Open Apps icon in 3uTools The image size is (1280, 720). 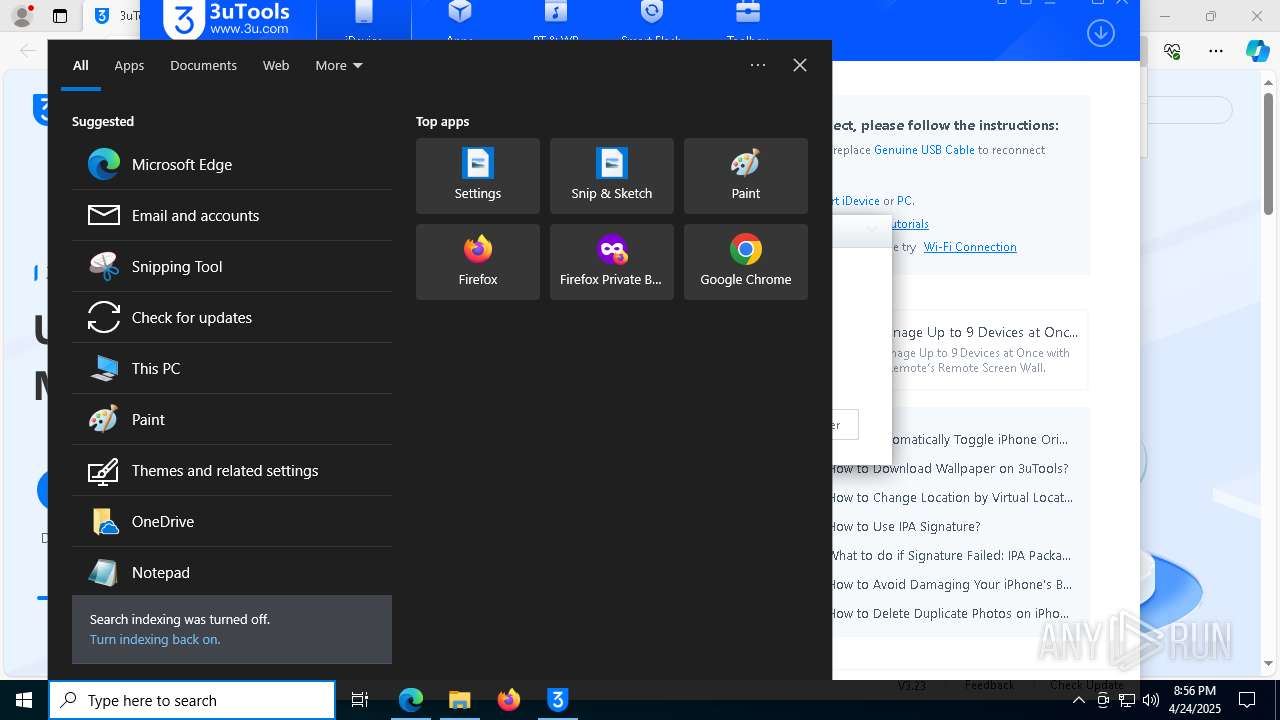(x=460, y=20)
